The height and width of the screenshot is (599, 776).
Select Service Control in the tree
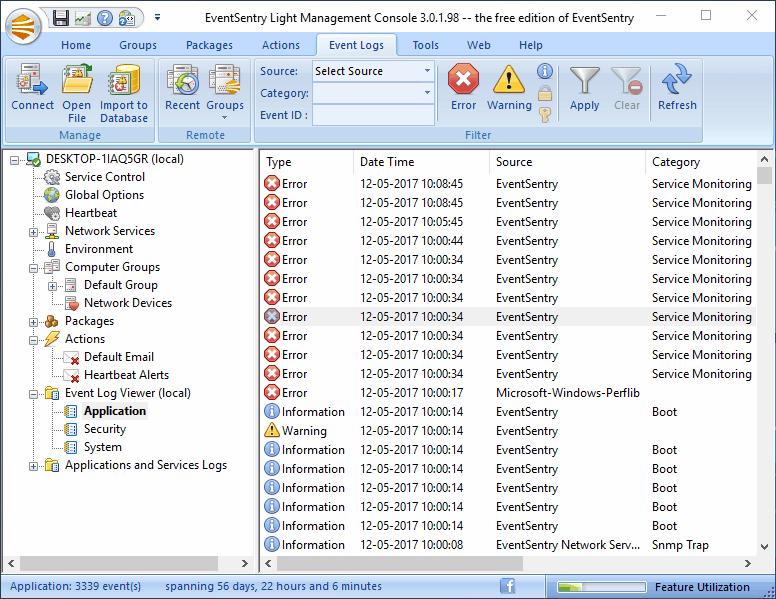click(x=104, y=177)
